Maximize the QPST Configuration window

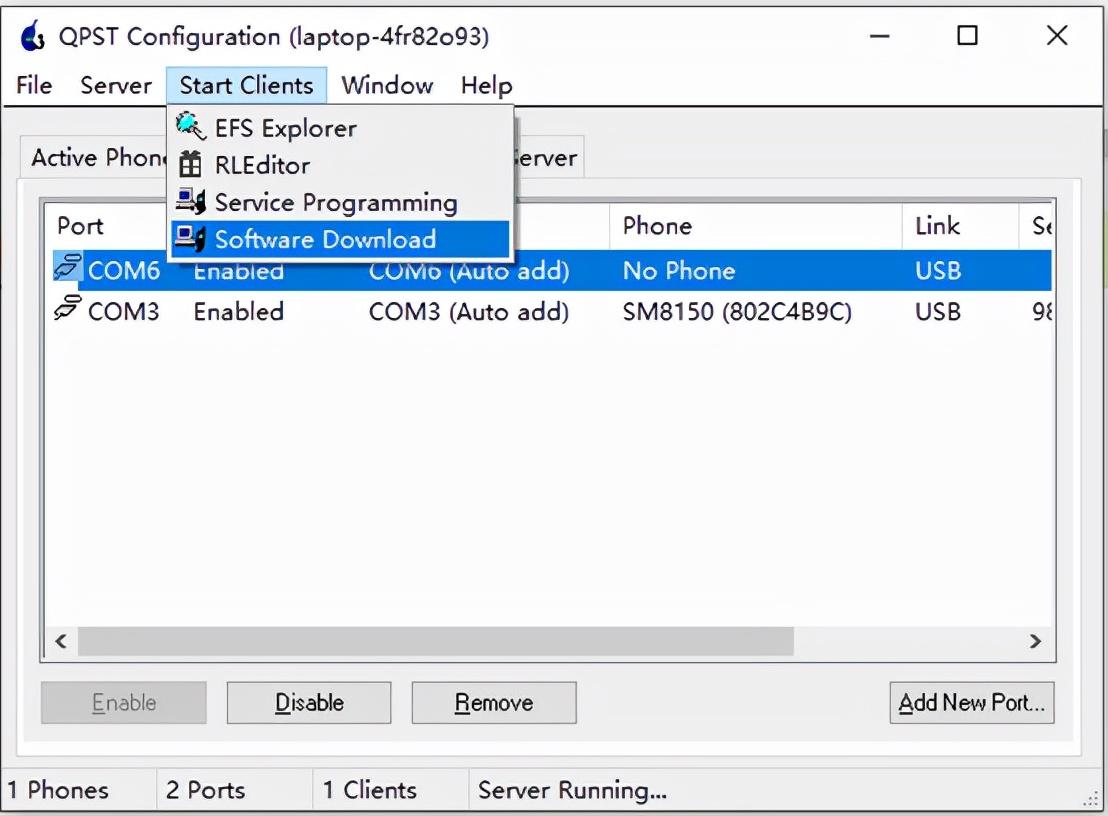point(967,35)
